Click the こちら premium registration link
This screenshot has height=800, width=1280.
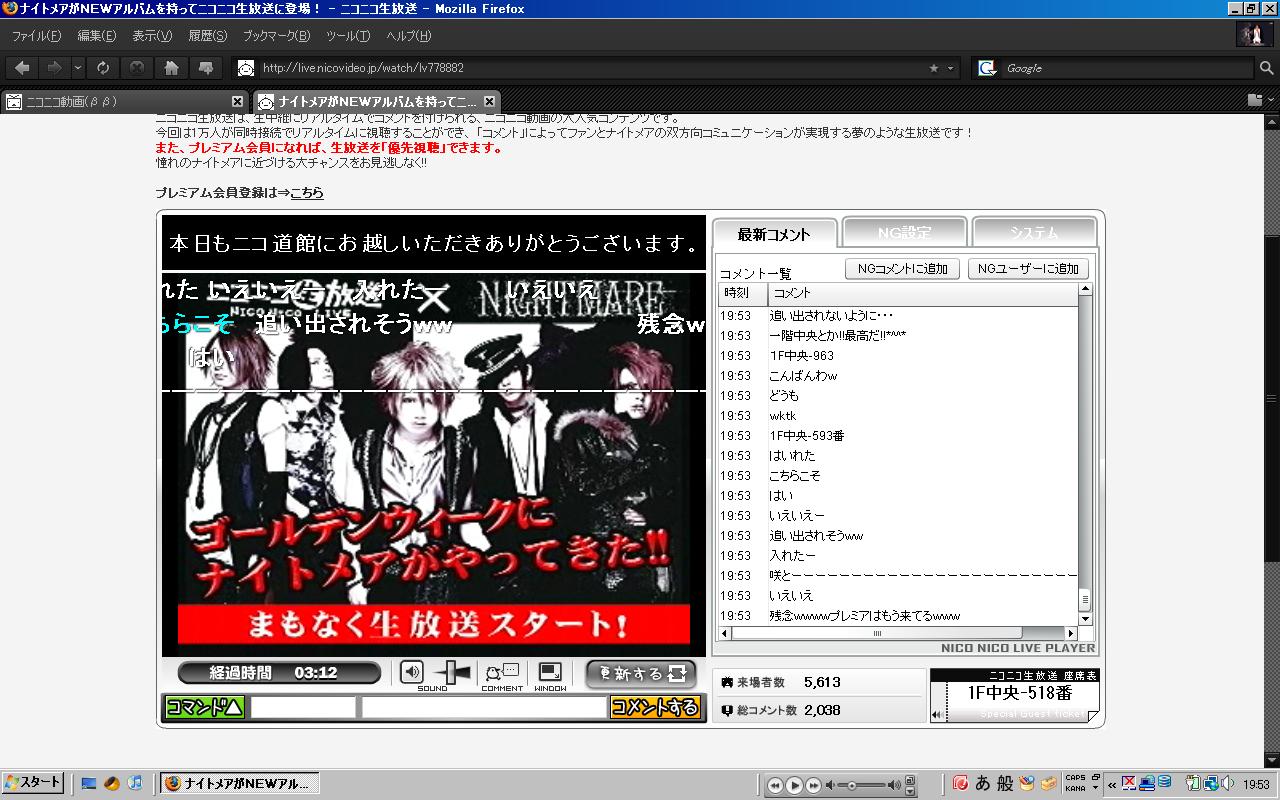tap(307, 193)
